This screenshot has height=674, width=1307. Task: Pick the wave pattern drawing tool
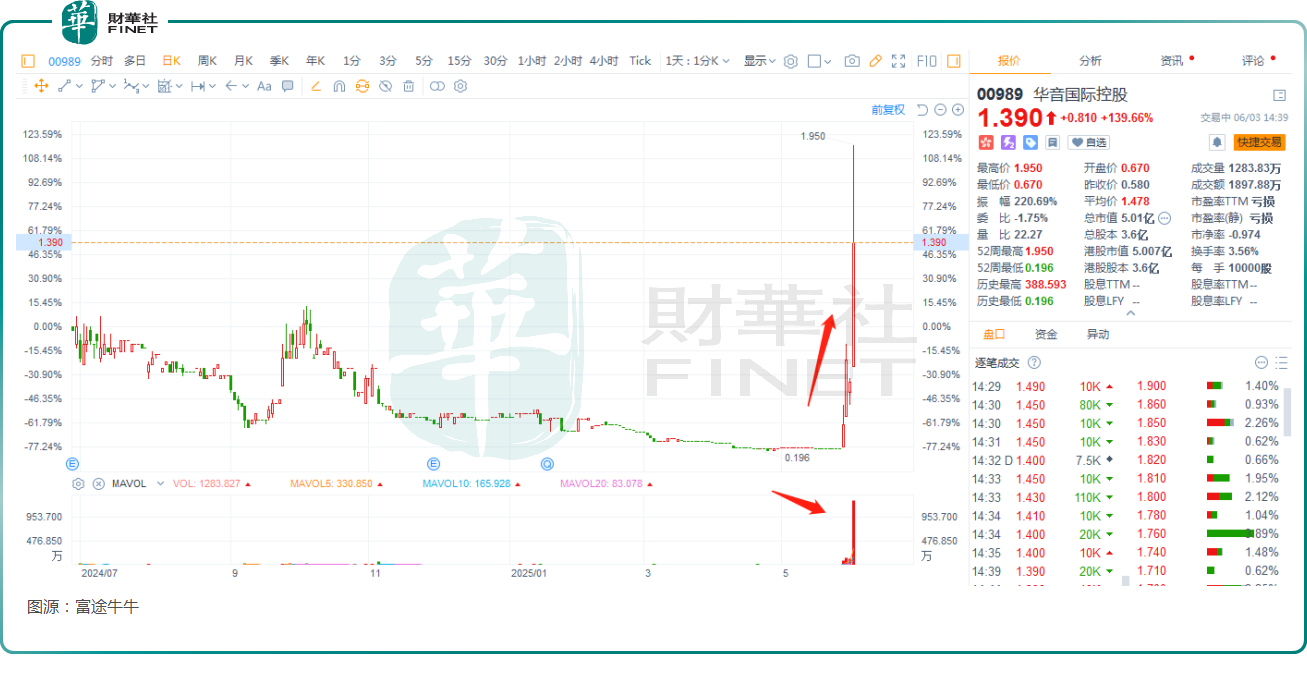pyautogui.click(x=131, y=86)
